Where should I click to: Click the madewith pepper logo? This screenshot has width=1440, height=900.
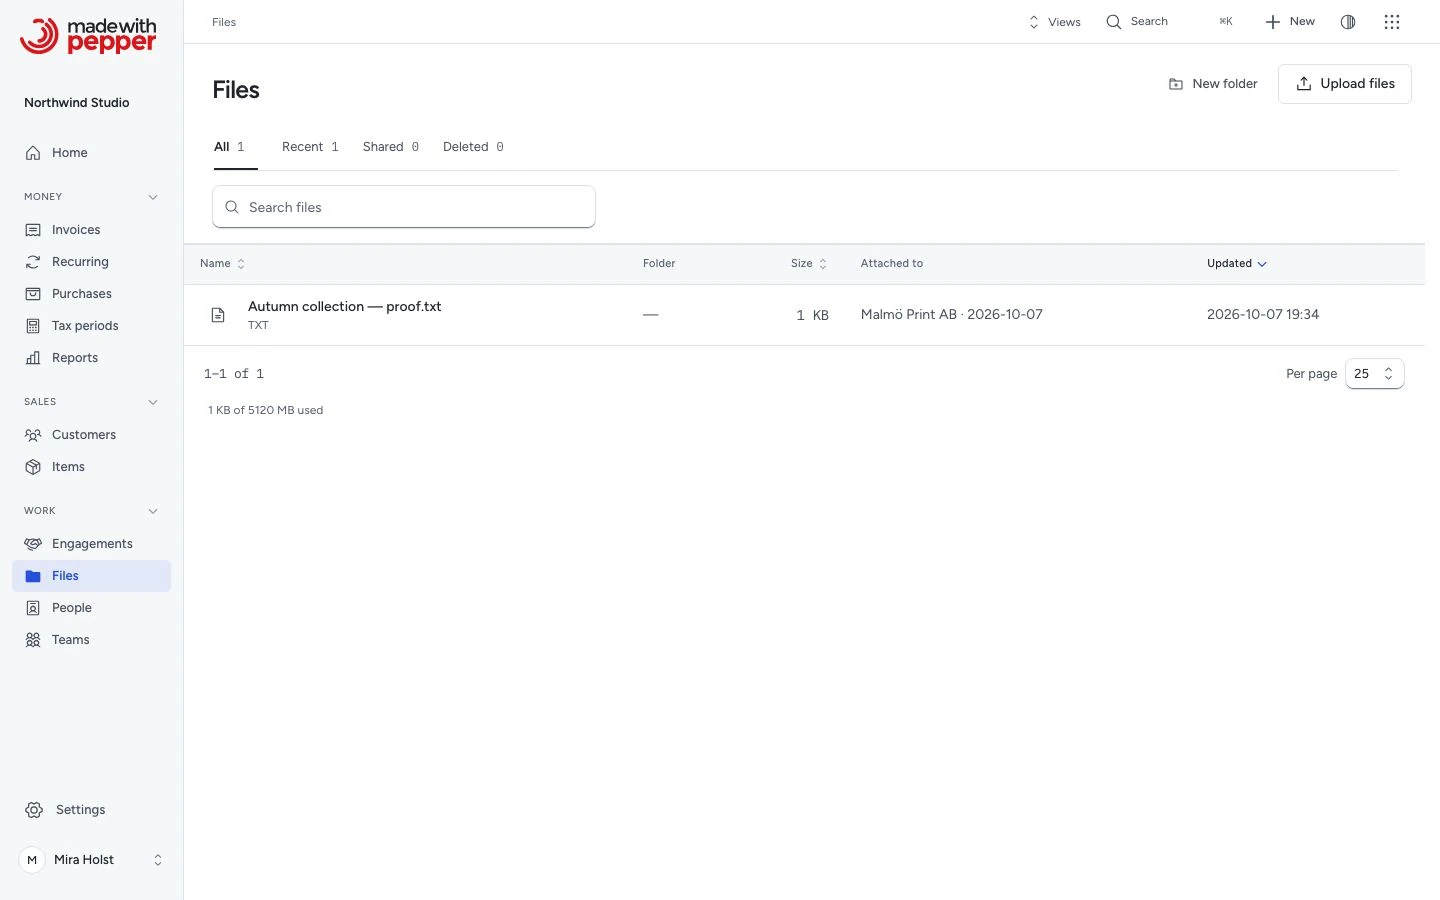tap(88, 36)
